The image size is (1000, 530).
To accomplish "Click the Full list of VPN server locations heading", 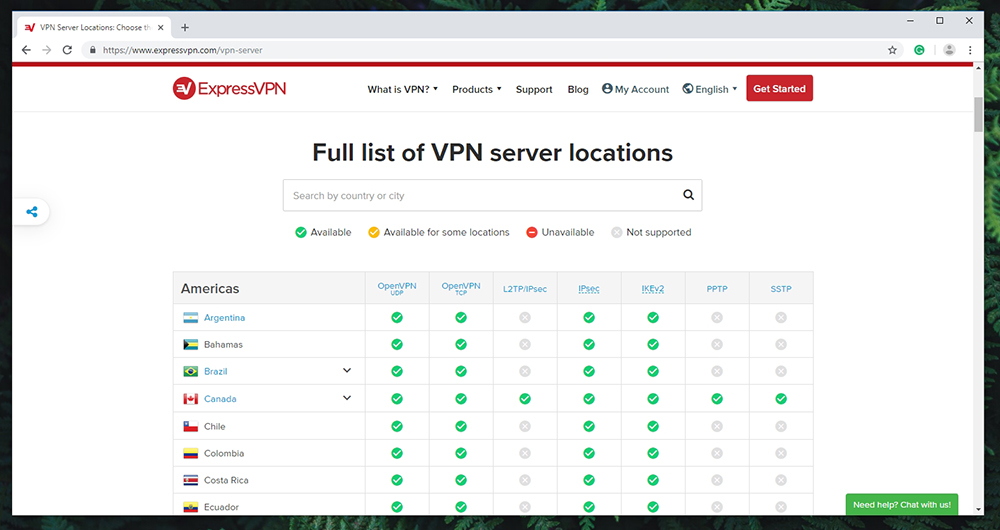I will click(492, 153).
